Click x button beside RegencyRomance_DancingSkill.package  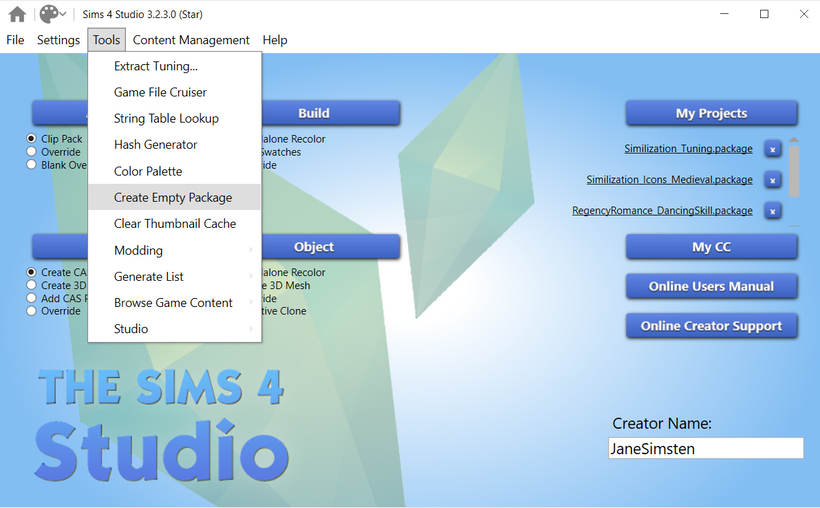tap(772, 211)
